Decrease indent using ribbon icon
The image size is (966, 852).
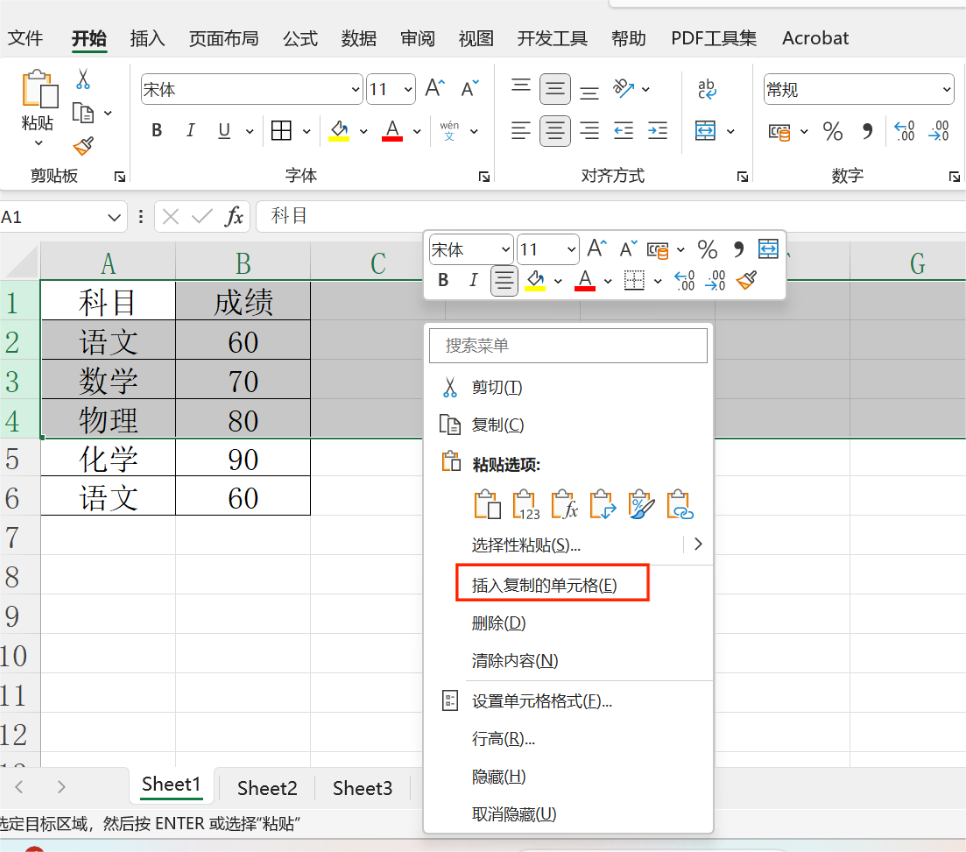tap(623, 131)
